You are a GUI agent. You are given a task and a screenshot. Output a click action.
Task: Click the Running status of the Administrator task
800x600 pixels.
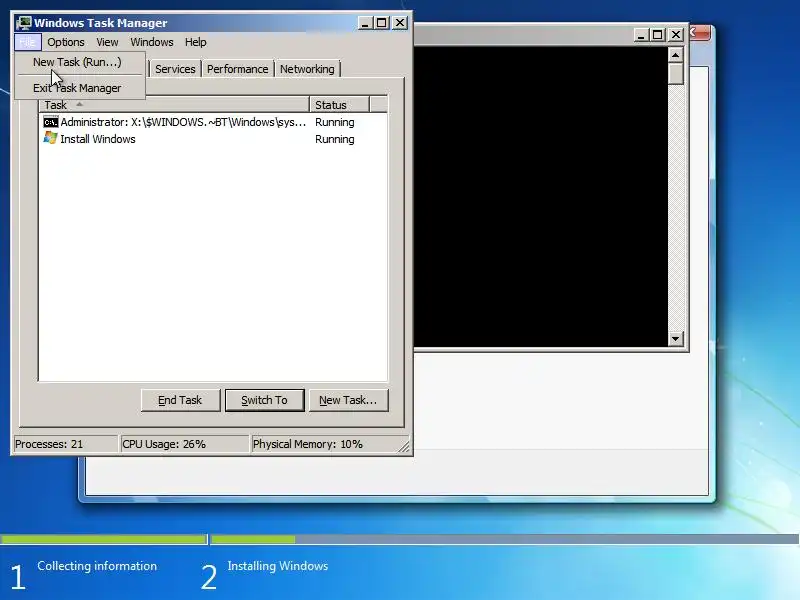(x=335, y=122)
